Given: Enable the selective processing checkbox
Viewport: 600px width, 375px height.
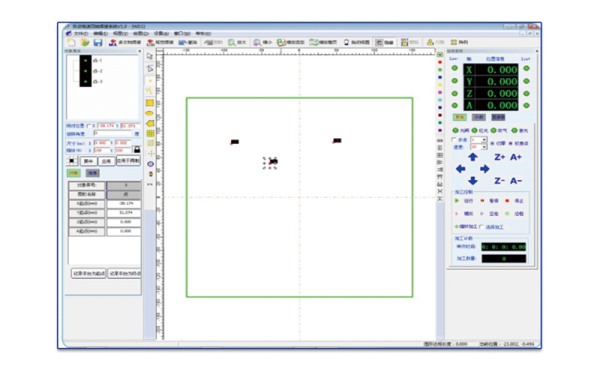Looking at the screenshot, I should pyautogui.click(x=481, y=227).
